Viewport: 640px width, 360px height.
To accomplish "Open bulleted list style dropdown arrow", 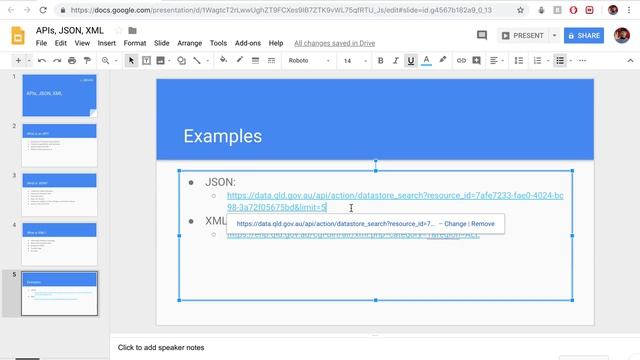I will click(571, 61).
